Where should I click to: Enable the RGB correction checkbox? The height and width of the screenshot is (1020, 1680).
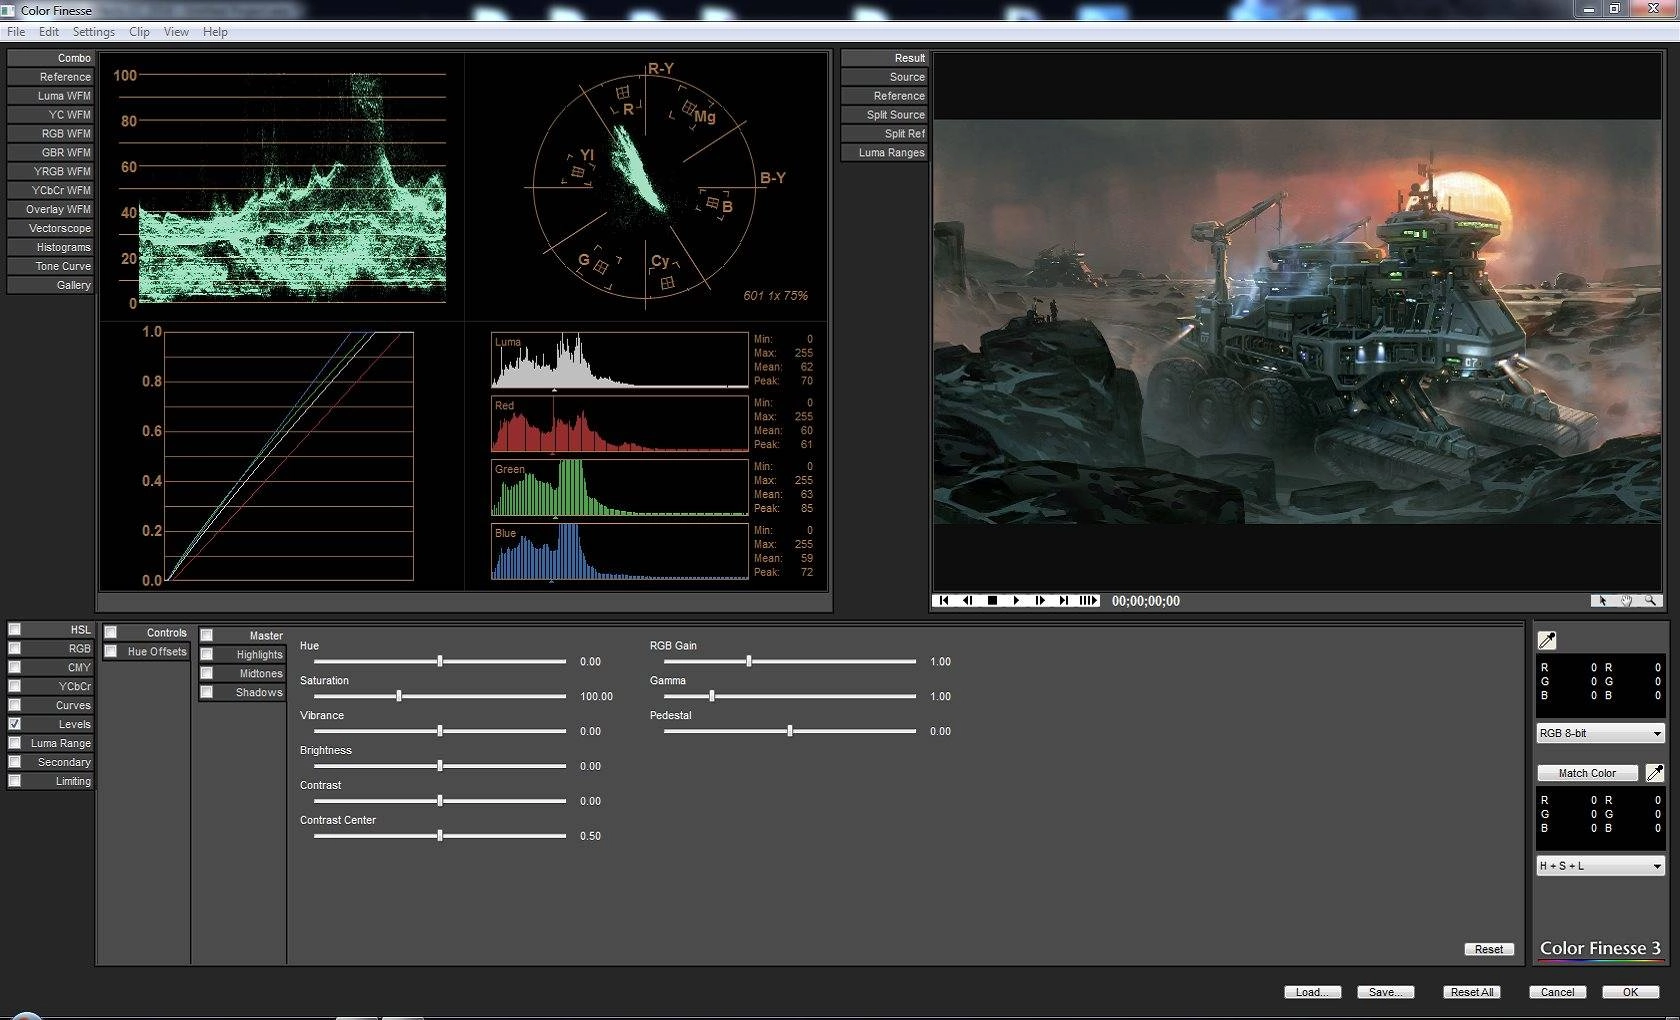pos(15,648)
